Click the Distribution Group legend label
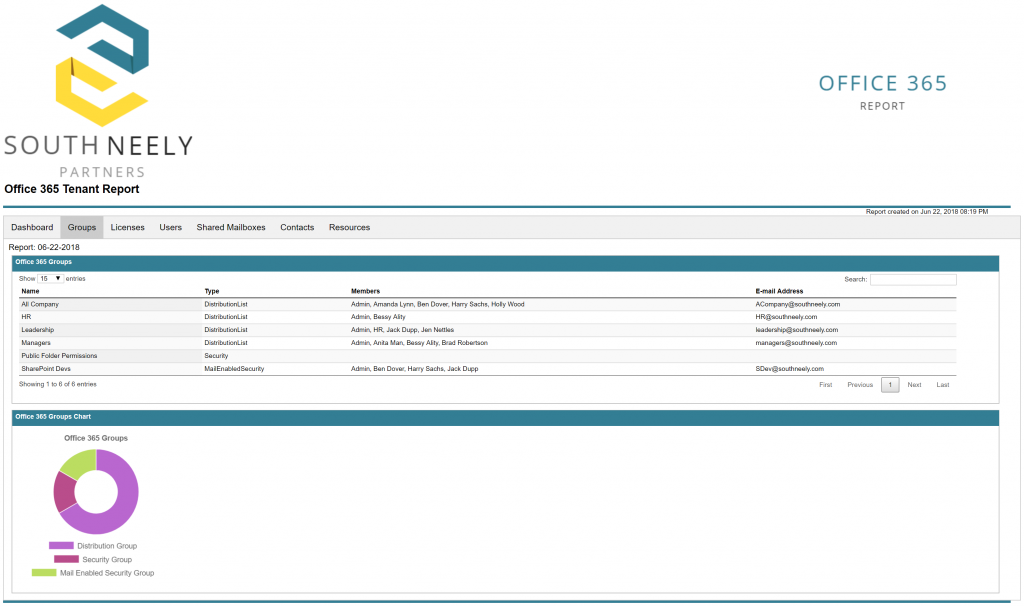Screen dimensions: 1024x607 [x=107, y=546]
